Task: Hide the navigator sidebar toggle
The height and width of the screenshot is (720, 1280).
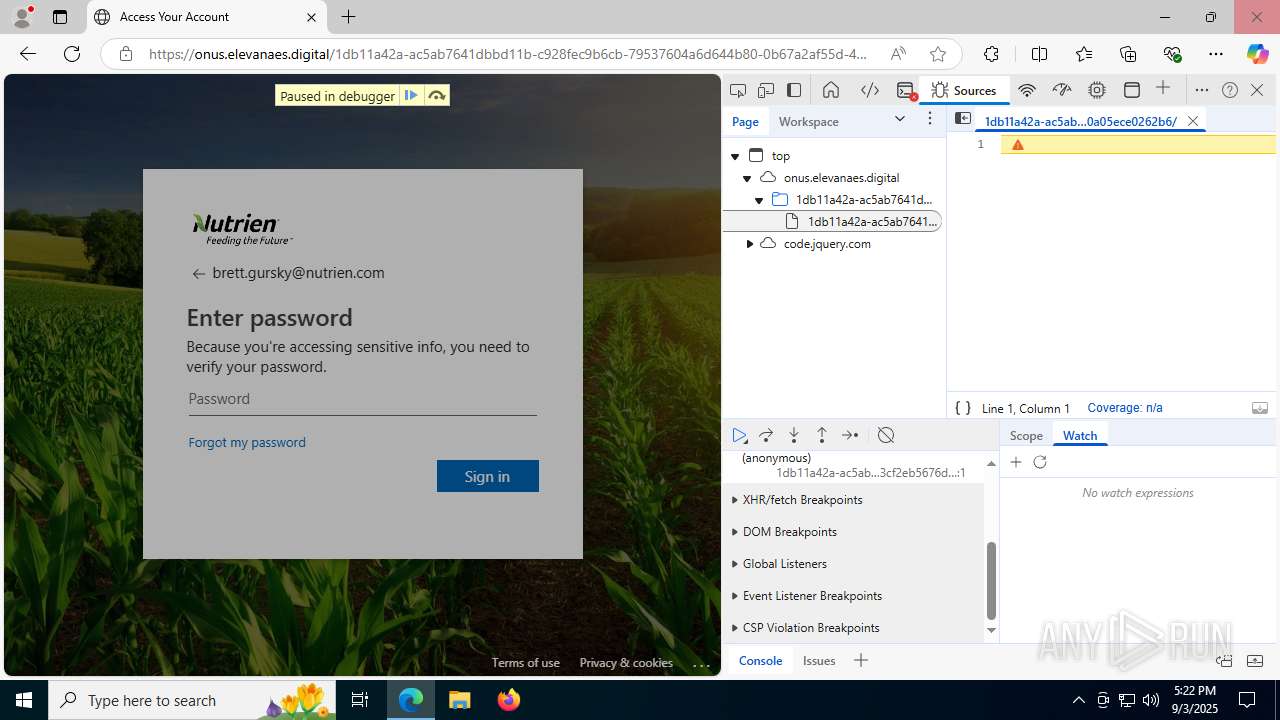Action: [x=963, y=118]
